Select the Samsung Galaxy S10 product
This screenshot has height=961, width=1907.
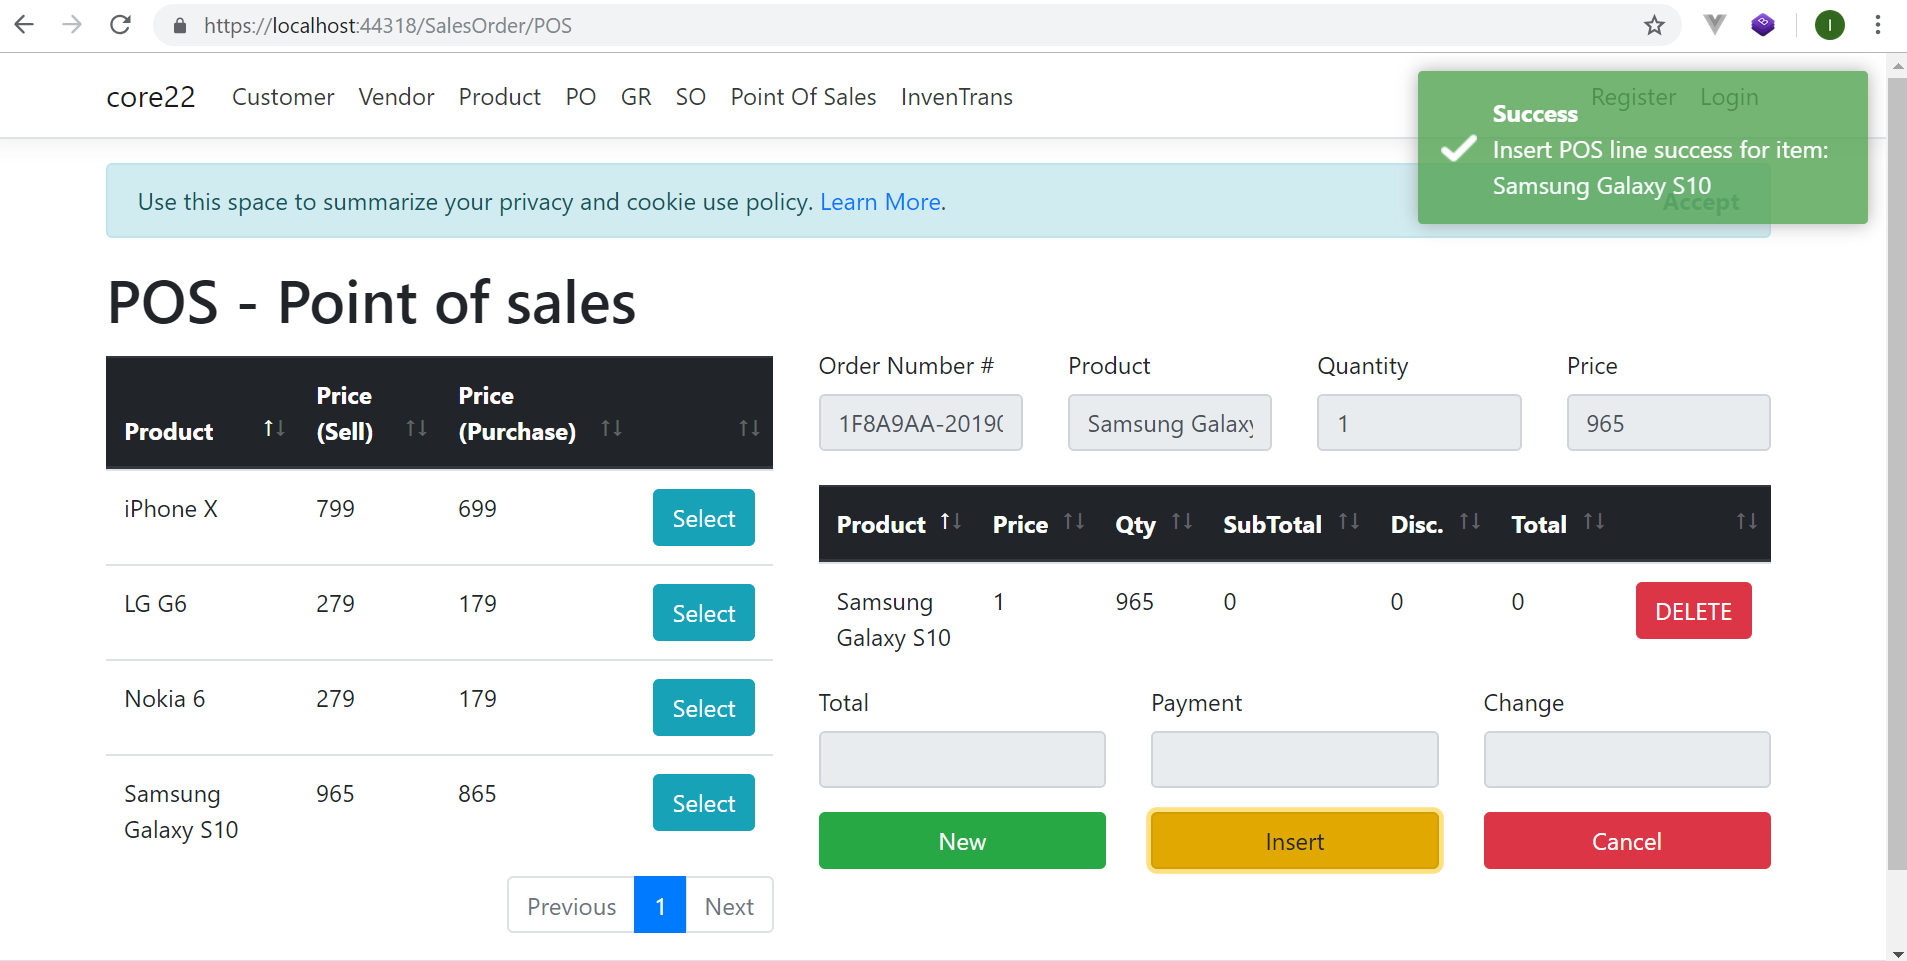click(703, 803)
